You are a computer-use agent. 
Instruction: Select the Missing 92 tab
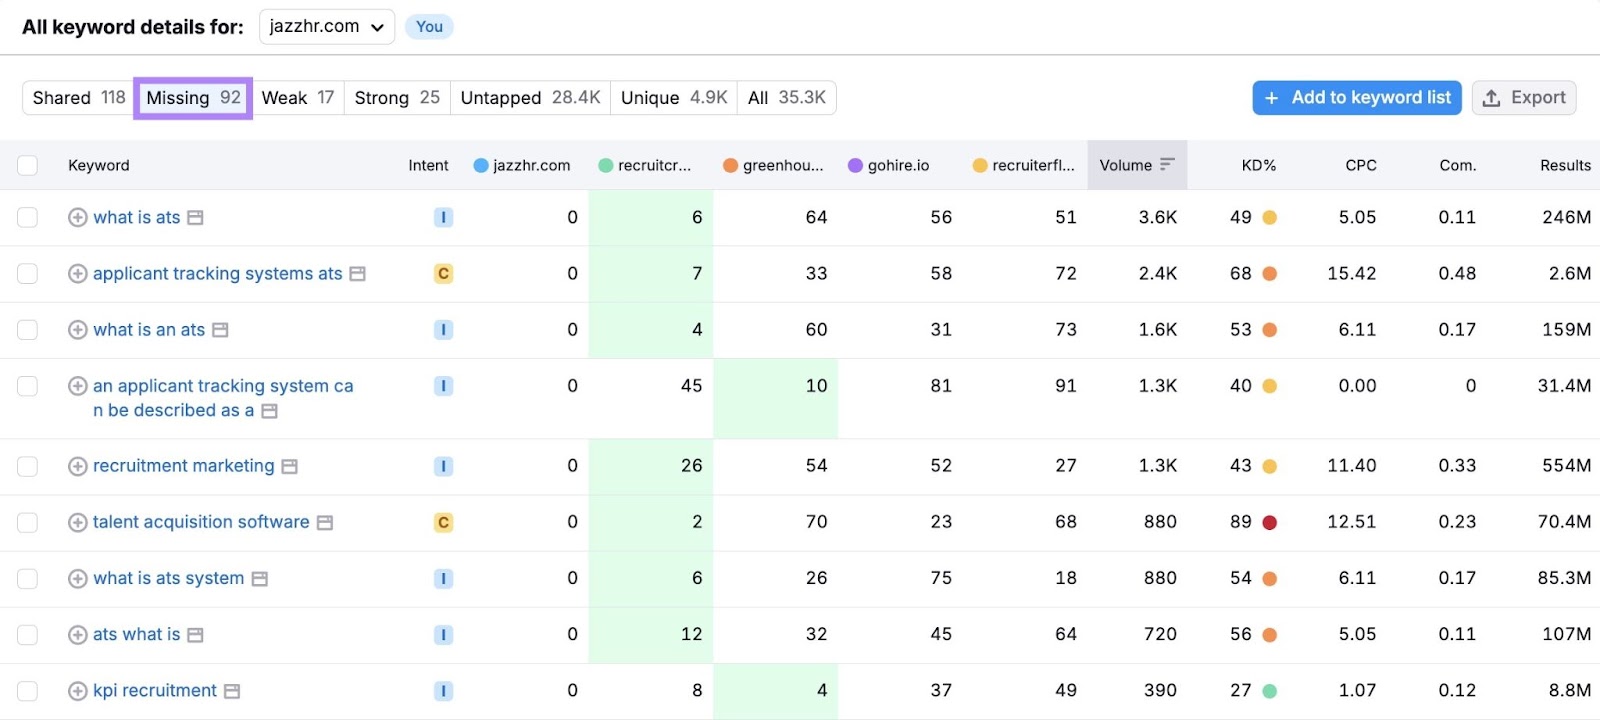pos(193,97)
